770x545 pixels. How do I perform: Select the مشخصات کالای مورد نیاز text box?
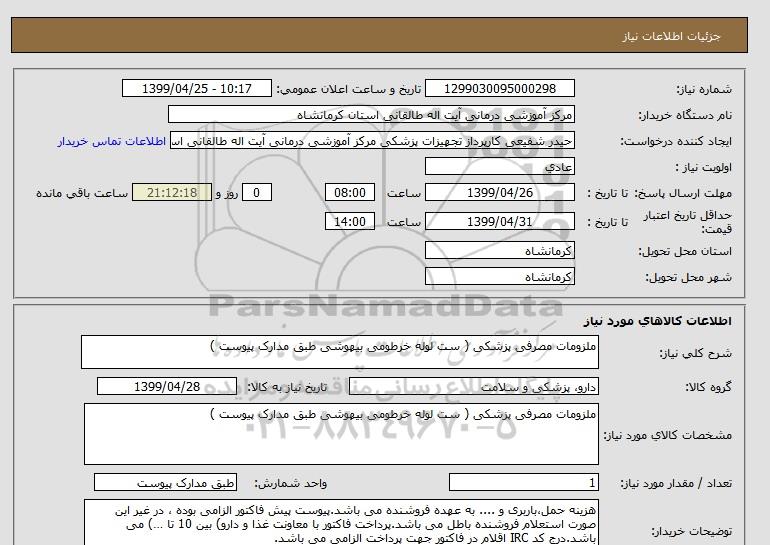click(341, 434)
